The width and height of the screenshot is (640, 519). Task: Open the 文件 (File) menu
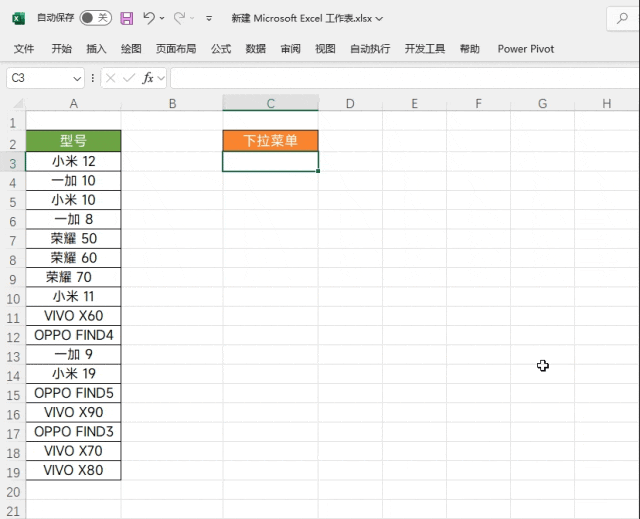[24, 49]
